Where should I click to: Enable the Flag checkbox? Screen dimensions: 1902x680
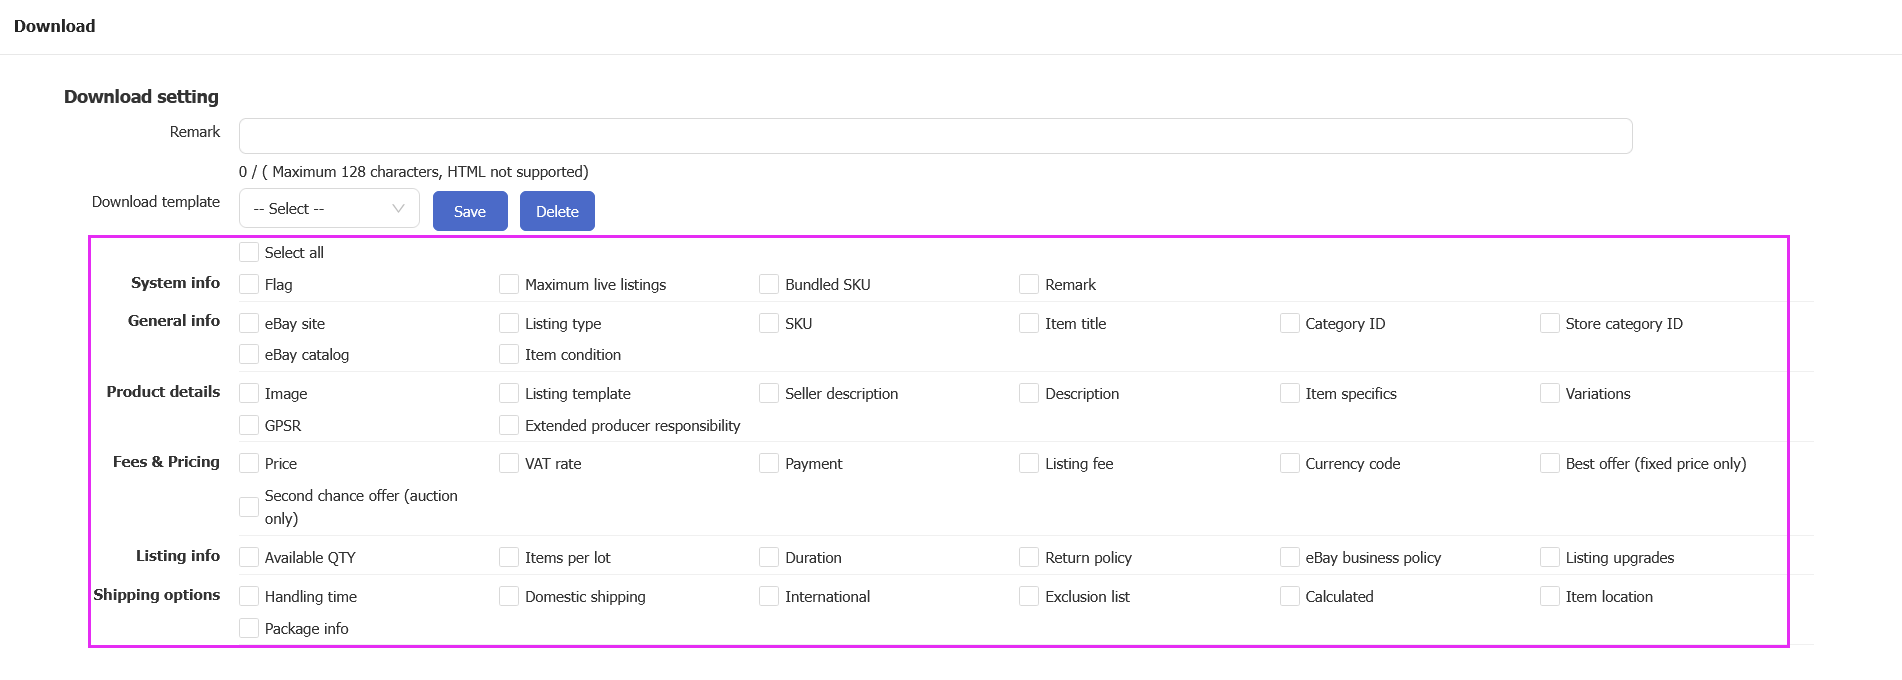pyautogui.click(x=249, y=284)
